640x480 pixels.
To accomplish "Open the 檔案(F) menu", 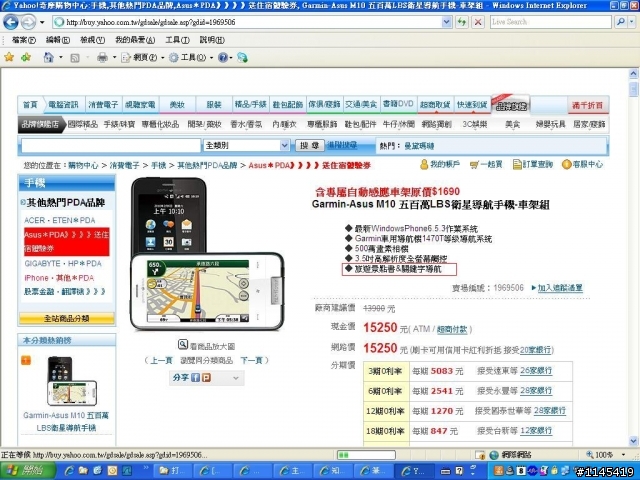I will point(24,40).
